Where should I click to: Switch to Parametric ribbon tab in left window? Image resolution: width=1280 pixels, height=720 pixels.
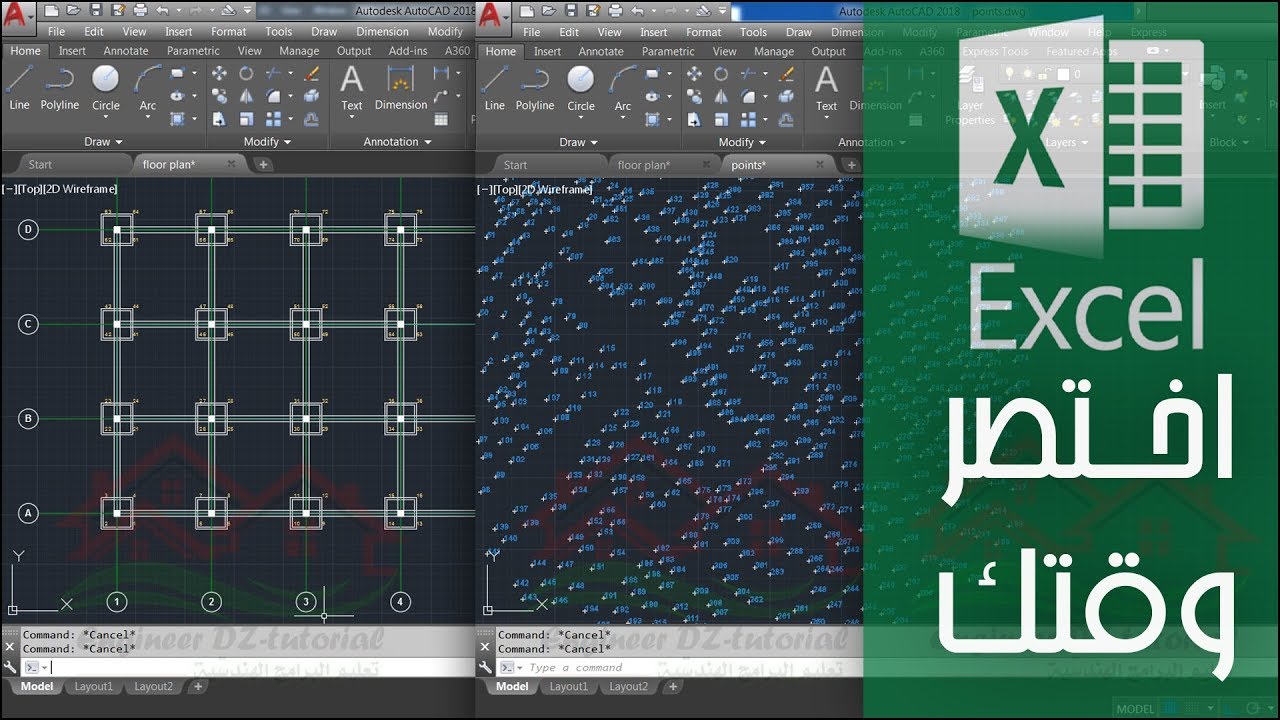[193, 51]
